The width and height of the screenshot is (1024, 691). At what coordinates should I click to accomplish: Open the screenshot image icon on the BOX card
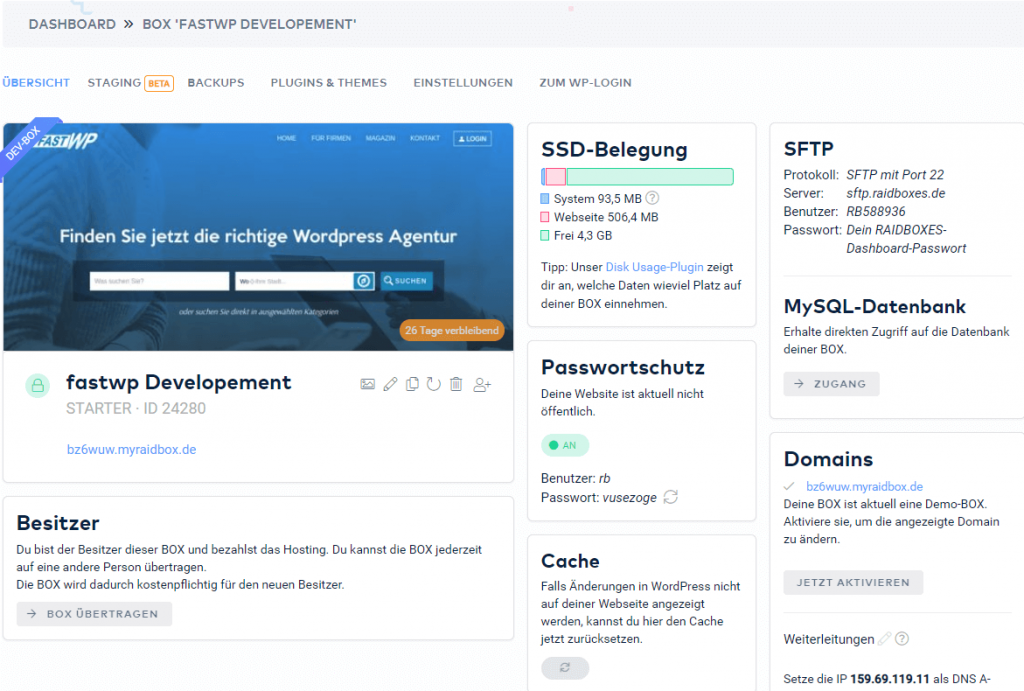pyautogui.click(x=367, y=383)
